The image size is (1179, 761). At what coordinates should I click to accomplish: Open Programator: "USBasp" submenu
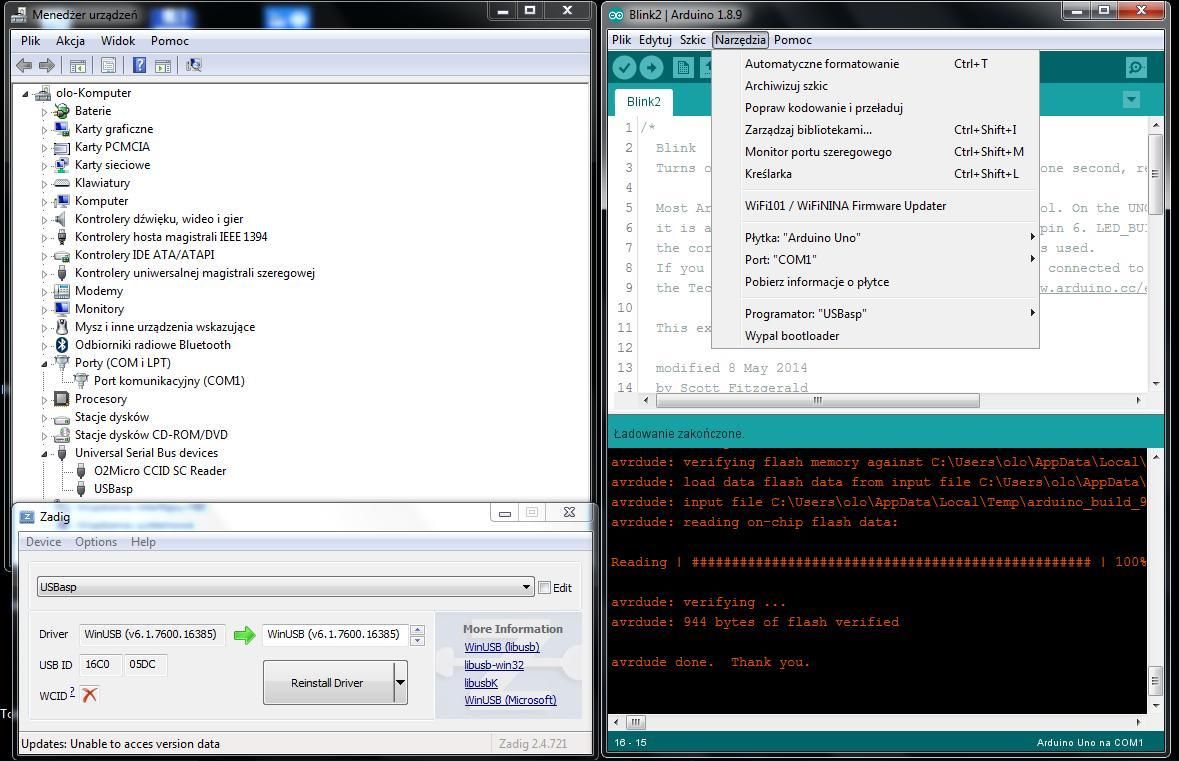(875, 314)
